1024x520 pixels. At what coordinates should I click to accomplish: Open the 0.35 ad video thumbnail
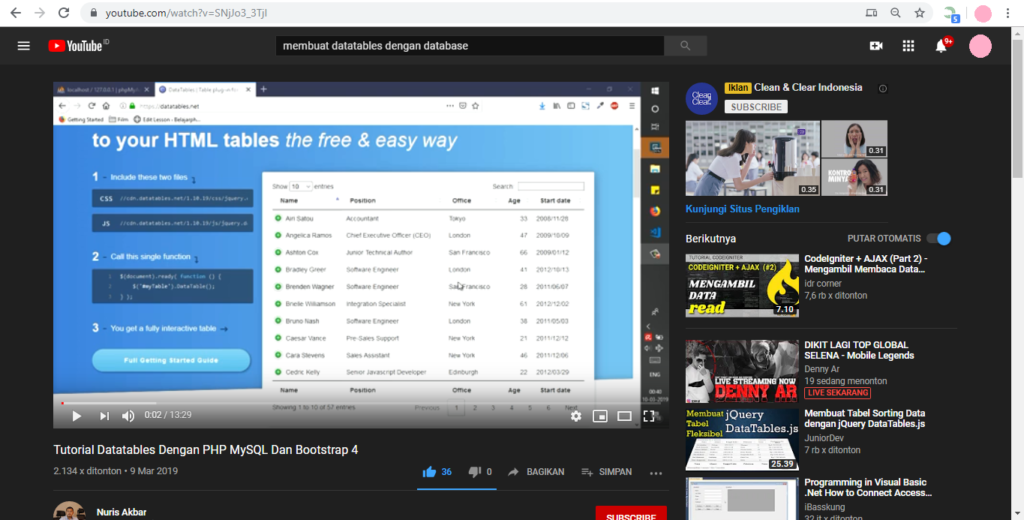(x=752, y=158)
